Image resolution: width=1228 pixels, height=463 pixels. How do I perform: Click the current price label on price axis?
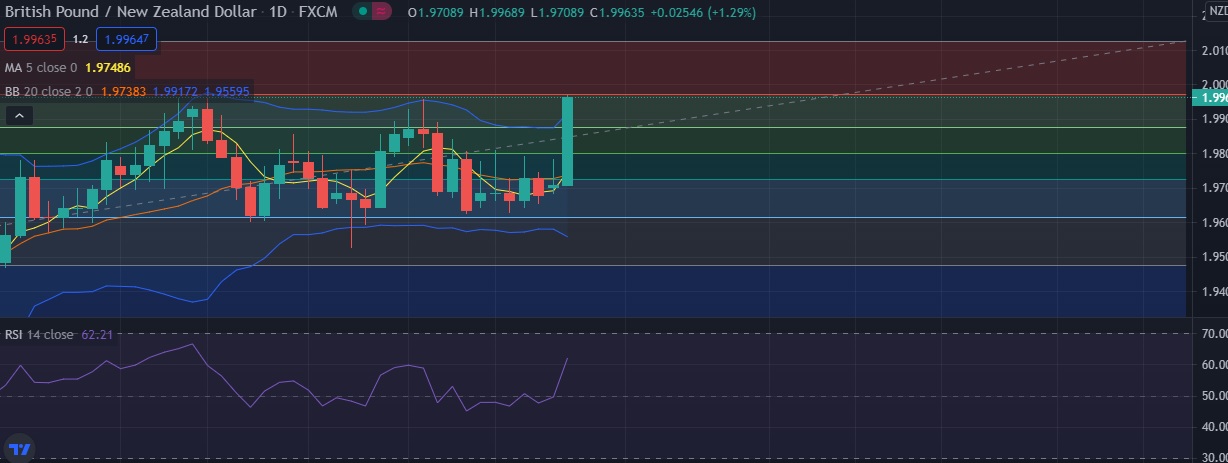click(1209, 97)
